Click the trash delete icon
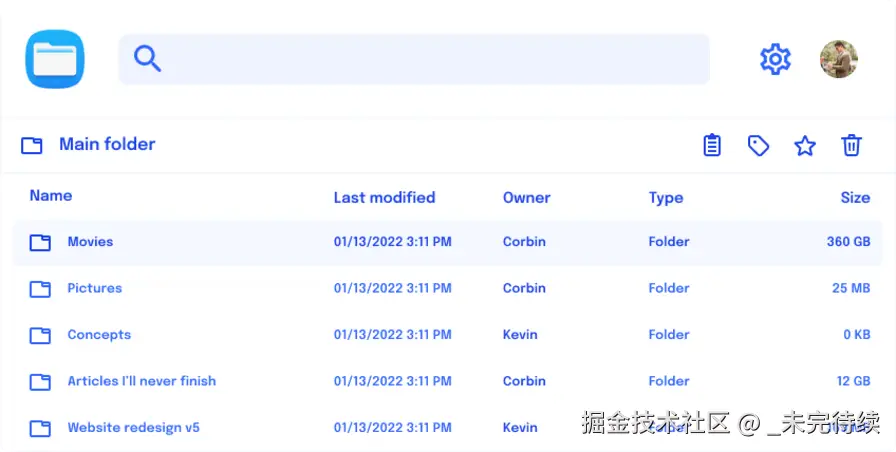 [851, 146]
